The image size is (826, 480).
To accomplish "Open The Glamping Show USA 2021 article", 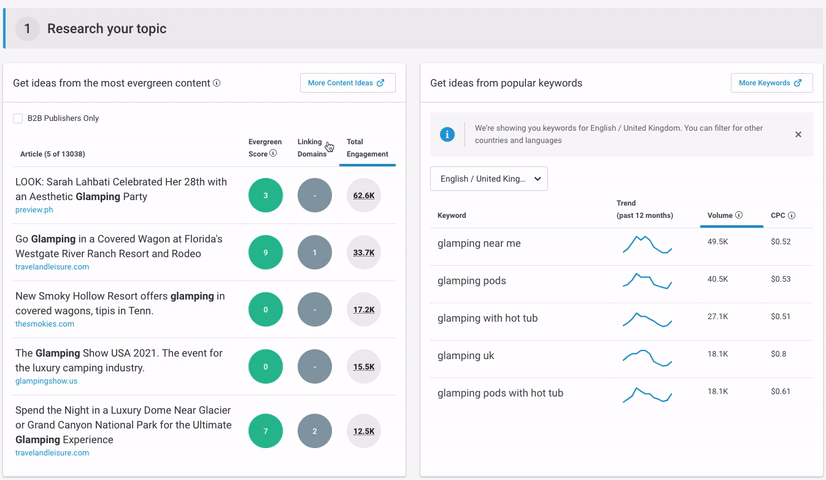I will [x=119, y=360].
